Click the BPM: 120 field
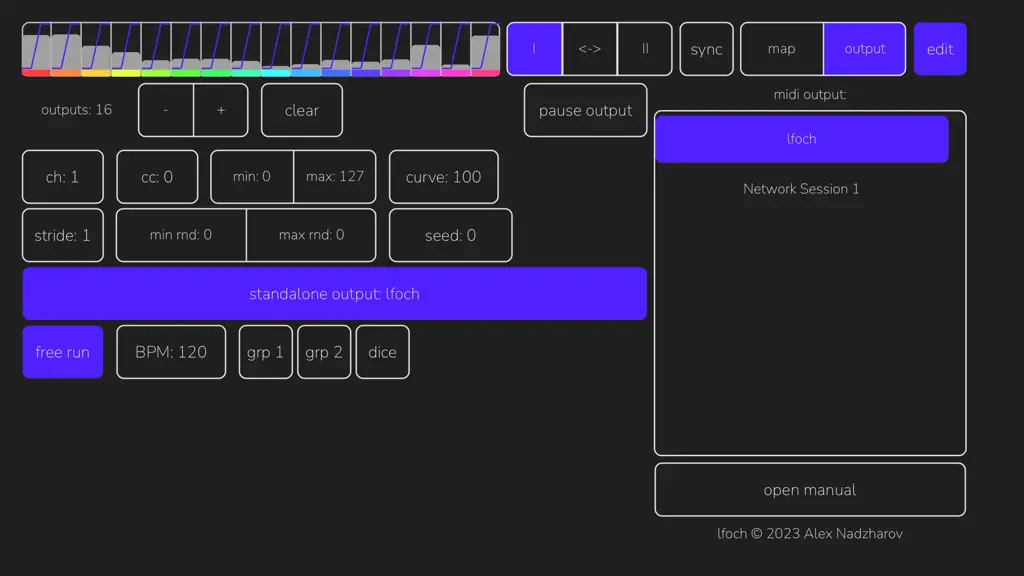Viewport: 1024px width, 576px height. [171, 352]
